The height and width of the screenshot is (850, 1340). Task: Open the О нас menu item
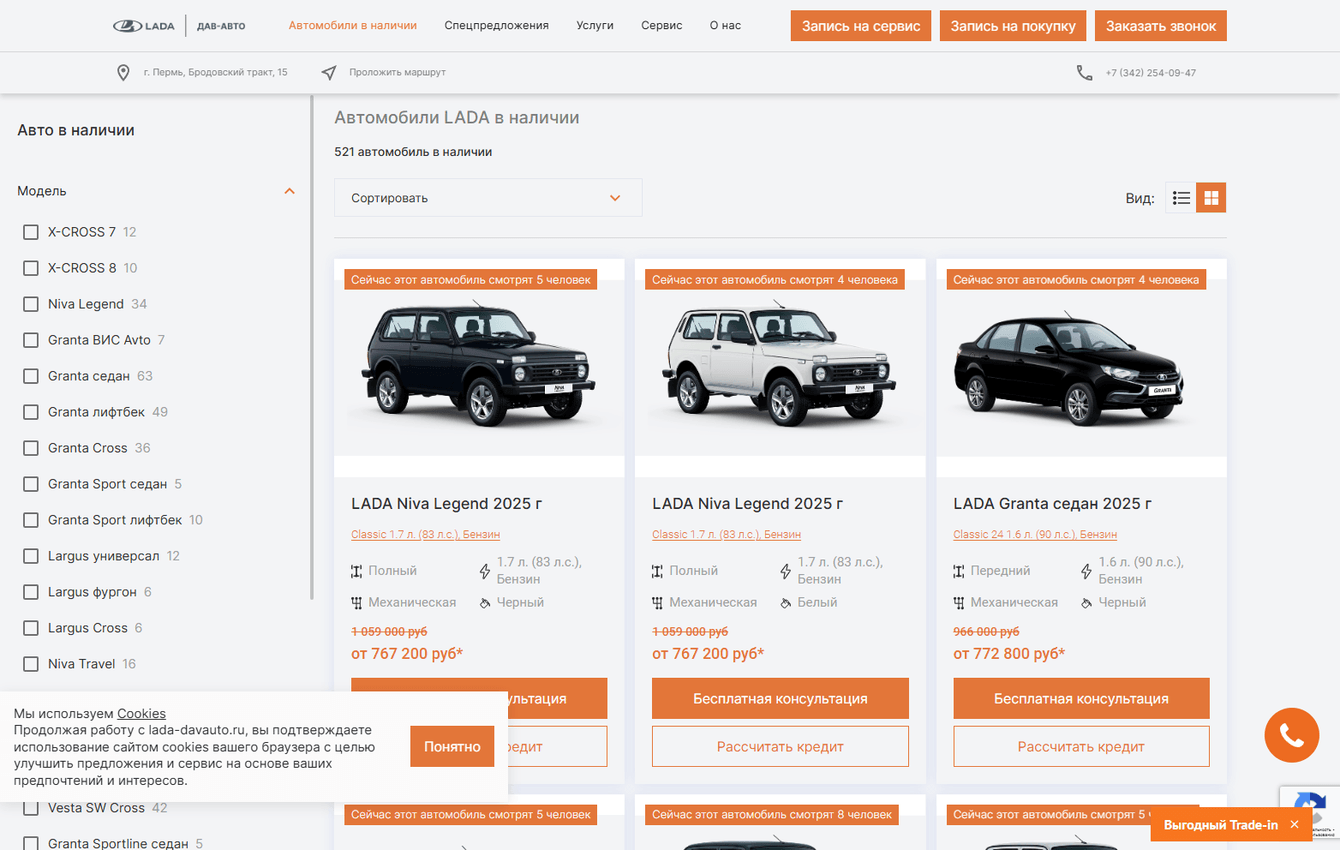pos(725,26)
